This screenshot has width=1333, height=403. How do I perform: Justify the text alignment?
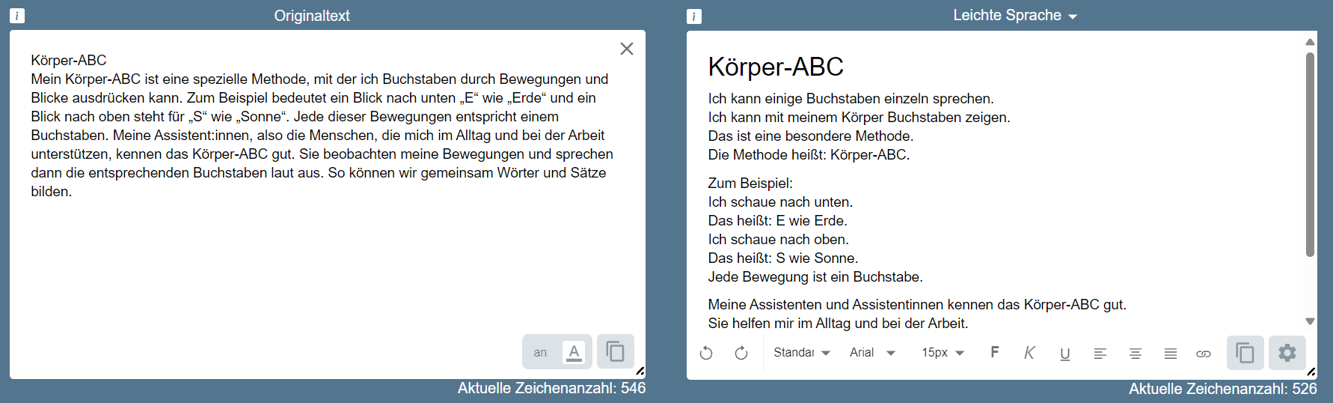click(1170, 353)
